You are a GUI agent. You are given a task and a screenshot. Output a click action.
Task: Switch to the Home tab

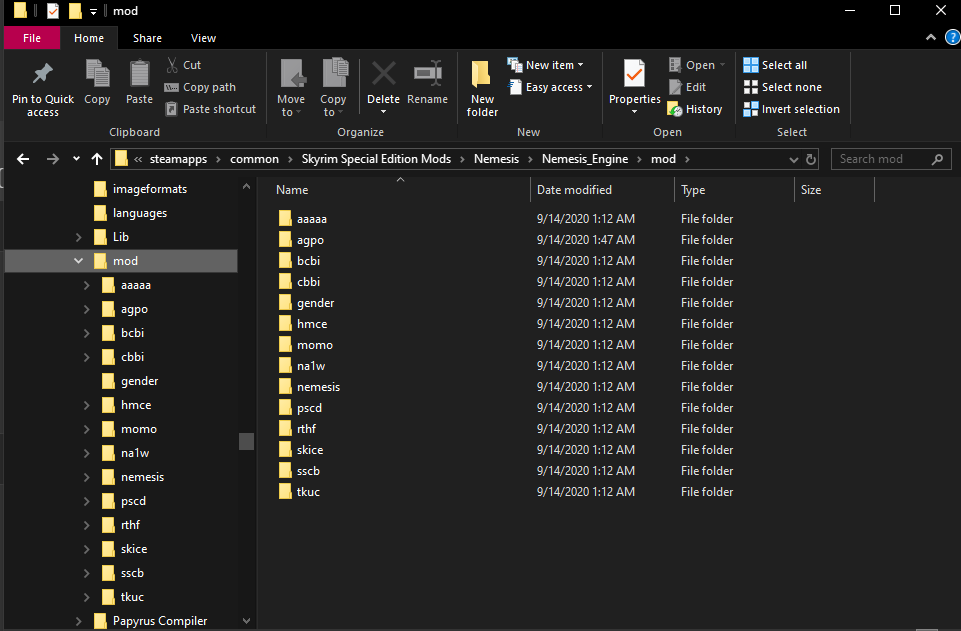click(x=89, y=38)
